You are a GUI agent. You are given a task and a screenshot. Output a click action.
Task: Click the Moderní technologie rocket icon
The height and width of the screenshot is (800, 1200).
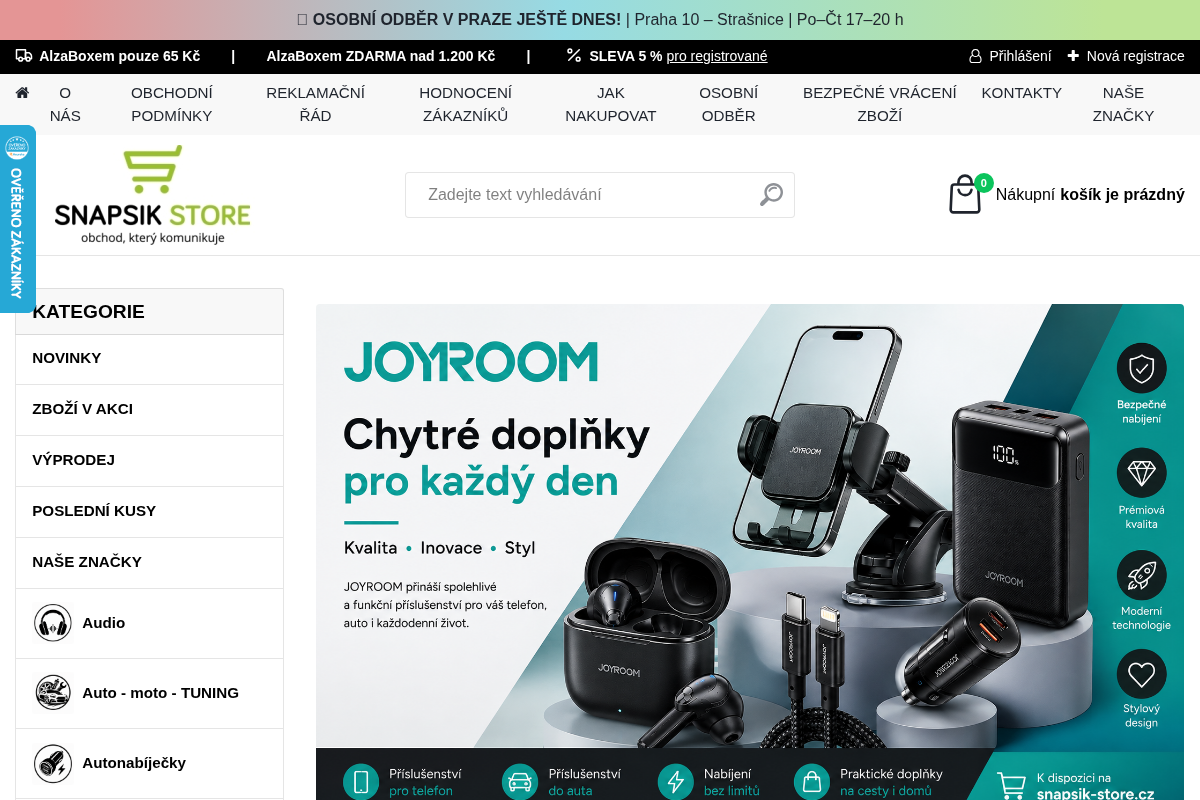click(x=1141, y=575)
